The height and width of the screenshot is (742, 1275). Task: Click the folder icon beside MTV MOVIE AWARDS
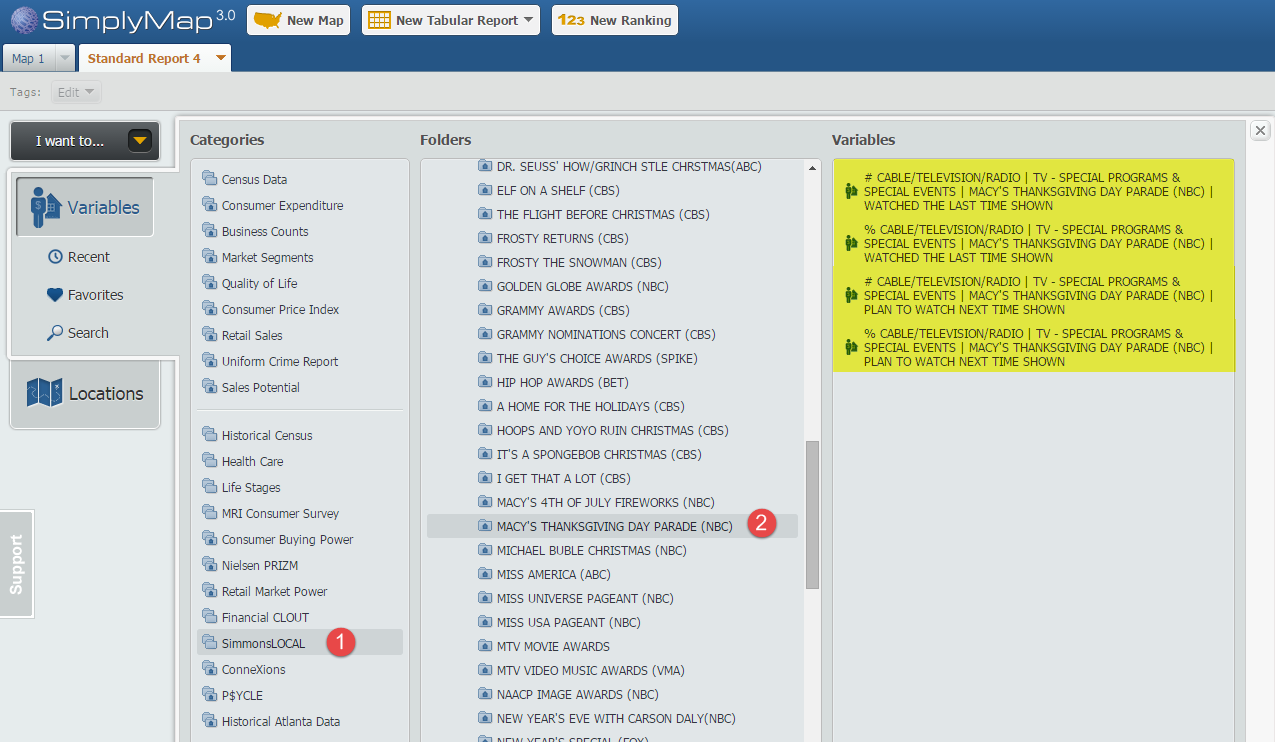pyautogui.click(x=485, y=646)
